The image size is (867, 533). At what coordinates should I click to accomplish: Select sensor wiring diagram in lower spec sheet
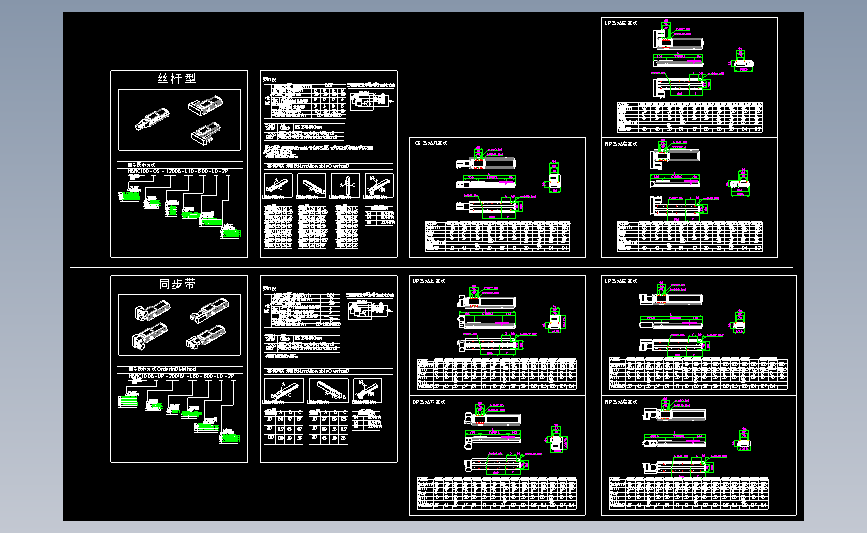[x=369, y=310]
